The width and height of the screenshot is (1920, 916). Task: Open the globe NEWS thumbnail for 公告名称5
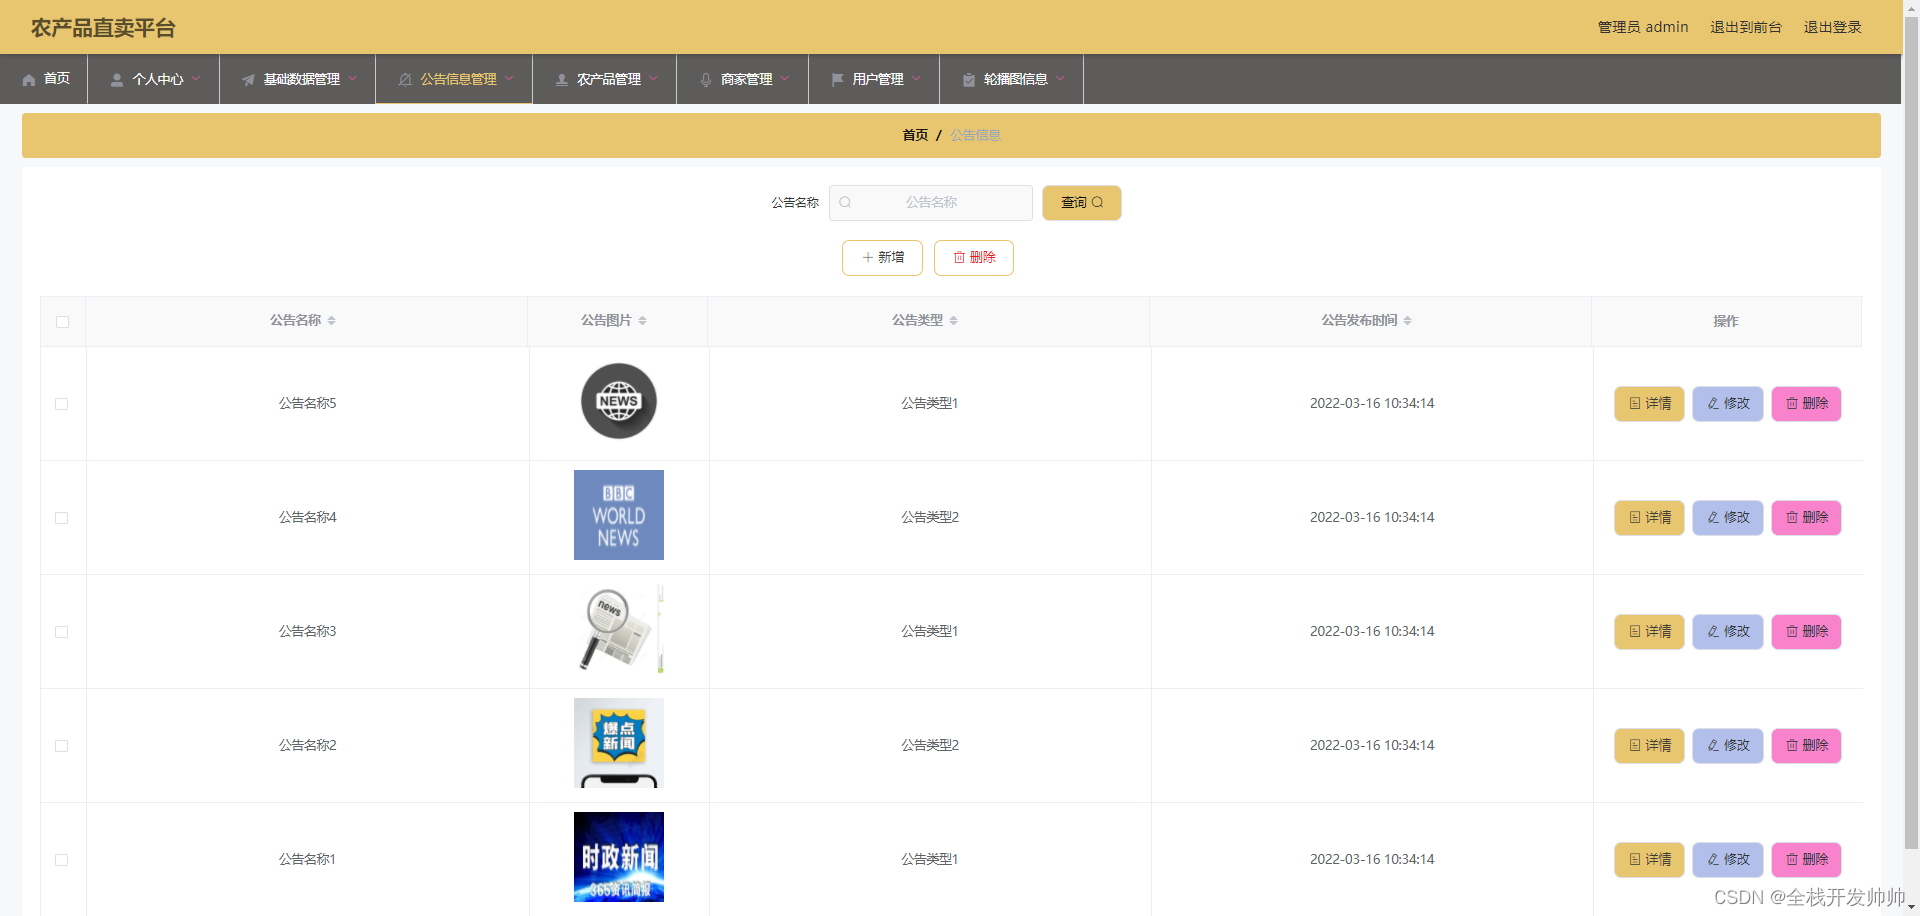point(619,401)
